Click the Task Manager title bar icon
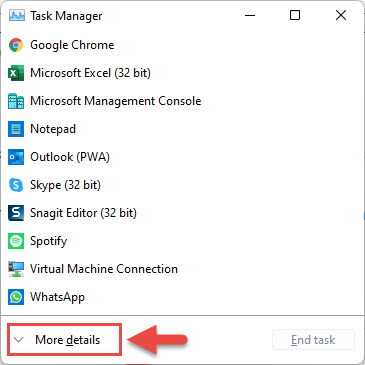The height and width of the screenshot is (365, 365). (17, 15)
